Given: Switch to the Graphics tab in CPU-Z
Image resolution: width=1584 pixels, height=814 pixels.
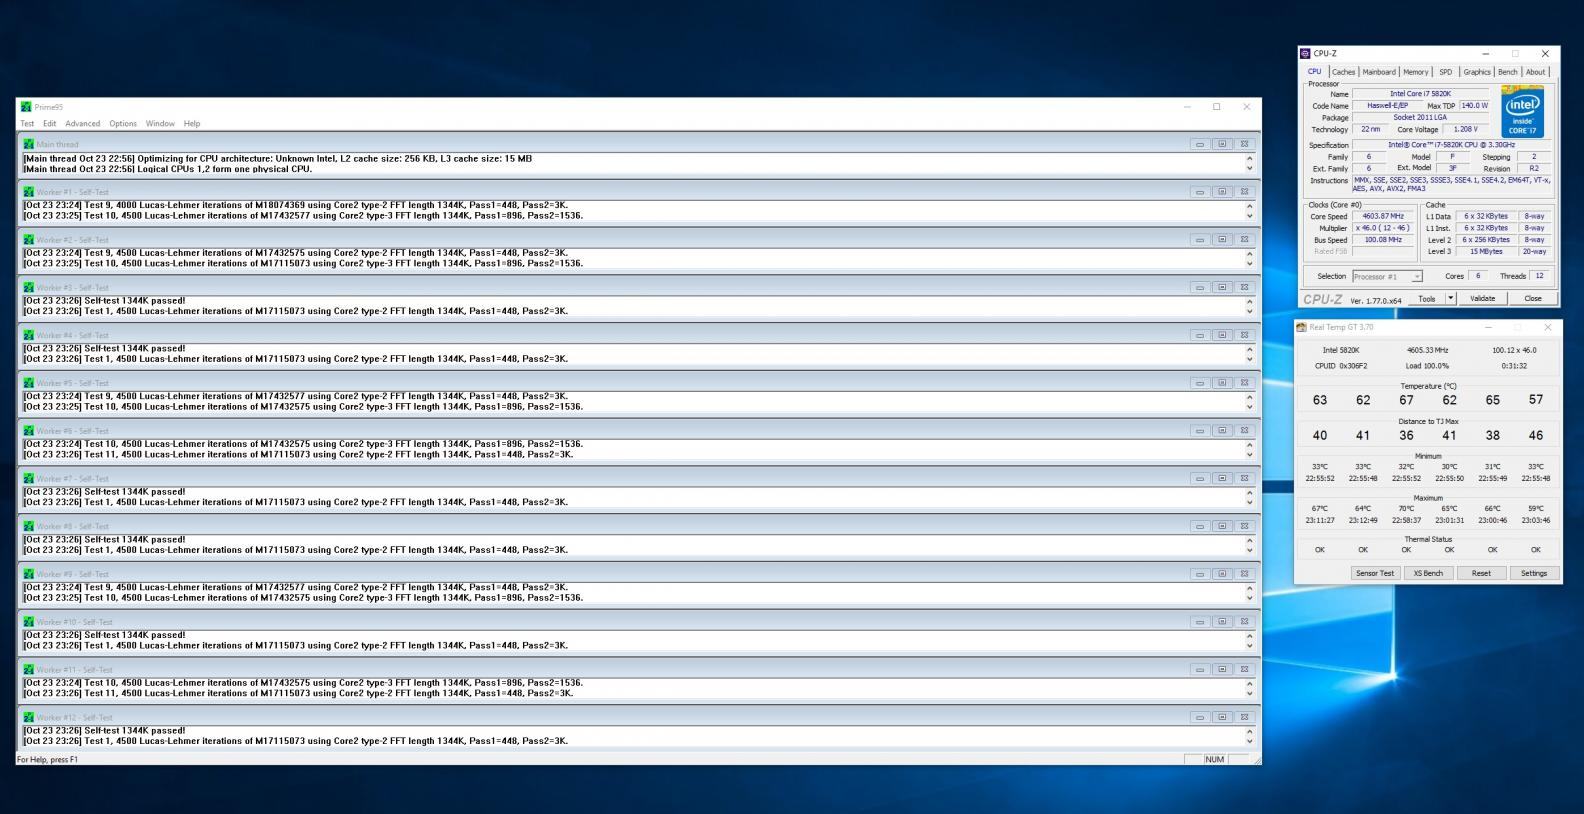Looking at the screenshot, I should (1477, 72).
